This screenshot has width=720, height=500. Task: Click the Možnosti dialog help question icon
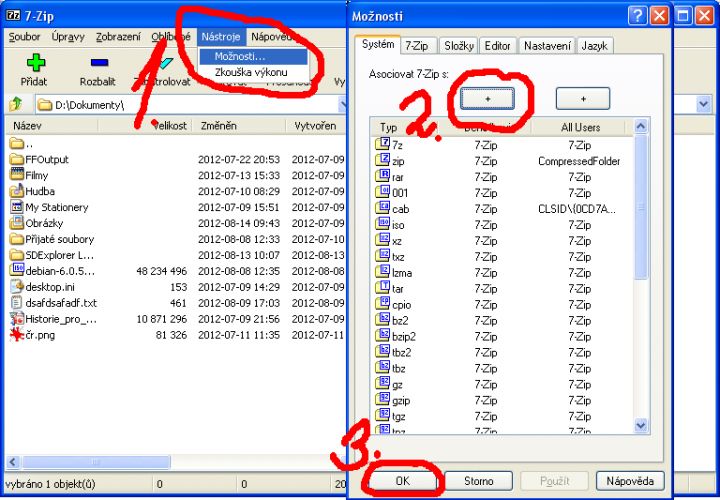tap(637, 17)
